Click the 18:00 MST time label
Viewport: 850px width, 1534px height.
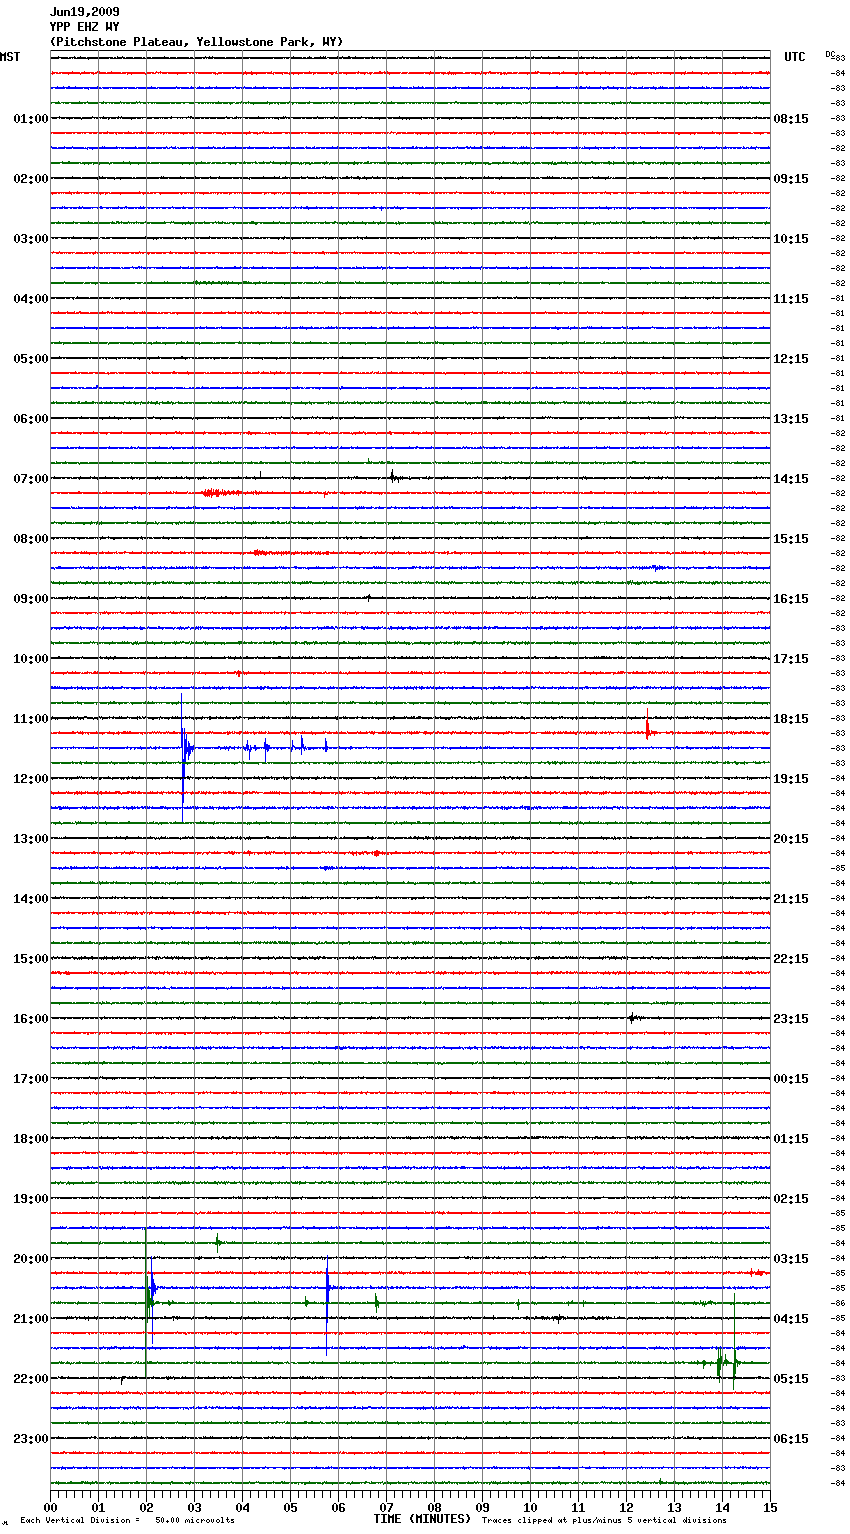(x=31, y=1139)
